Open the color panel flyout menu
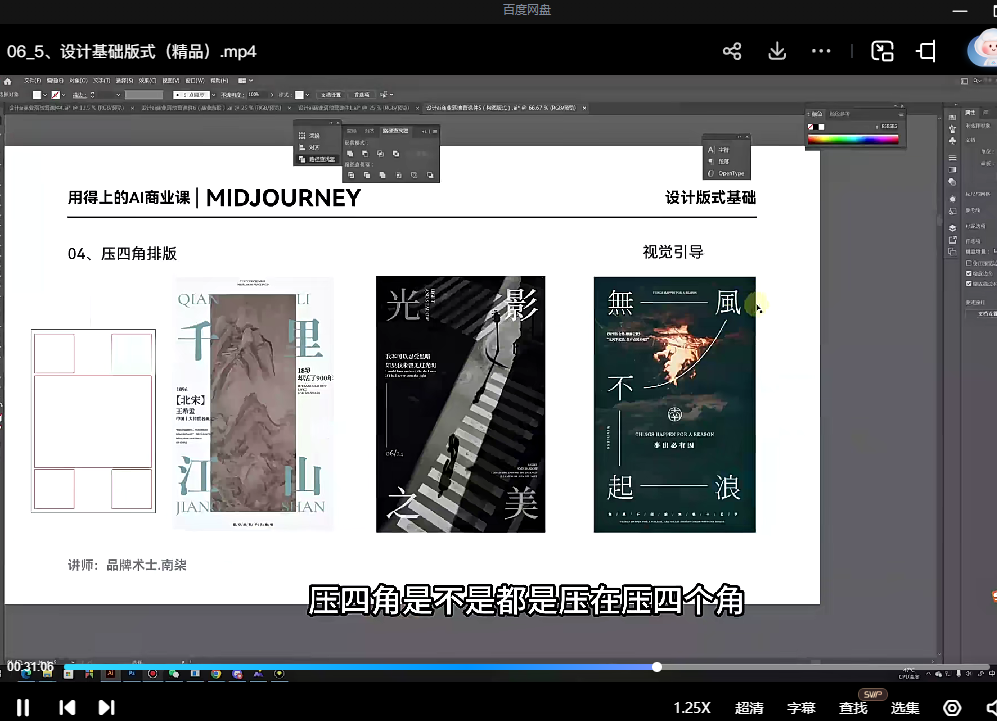This screenshot has width=997, height=721. (900, 114)
